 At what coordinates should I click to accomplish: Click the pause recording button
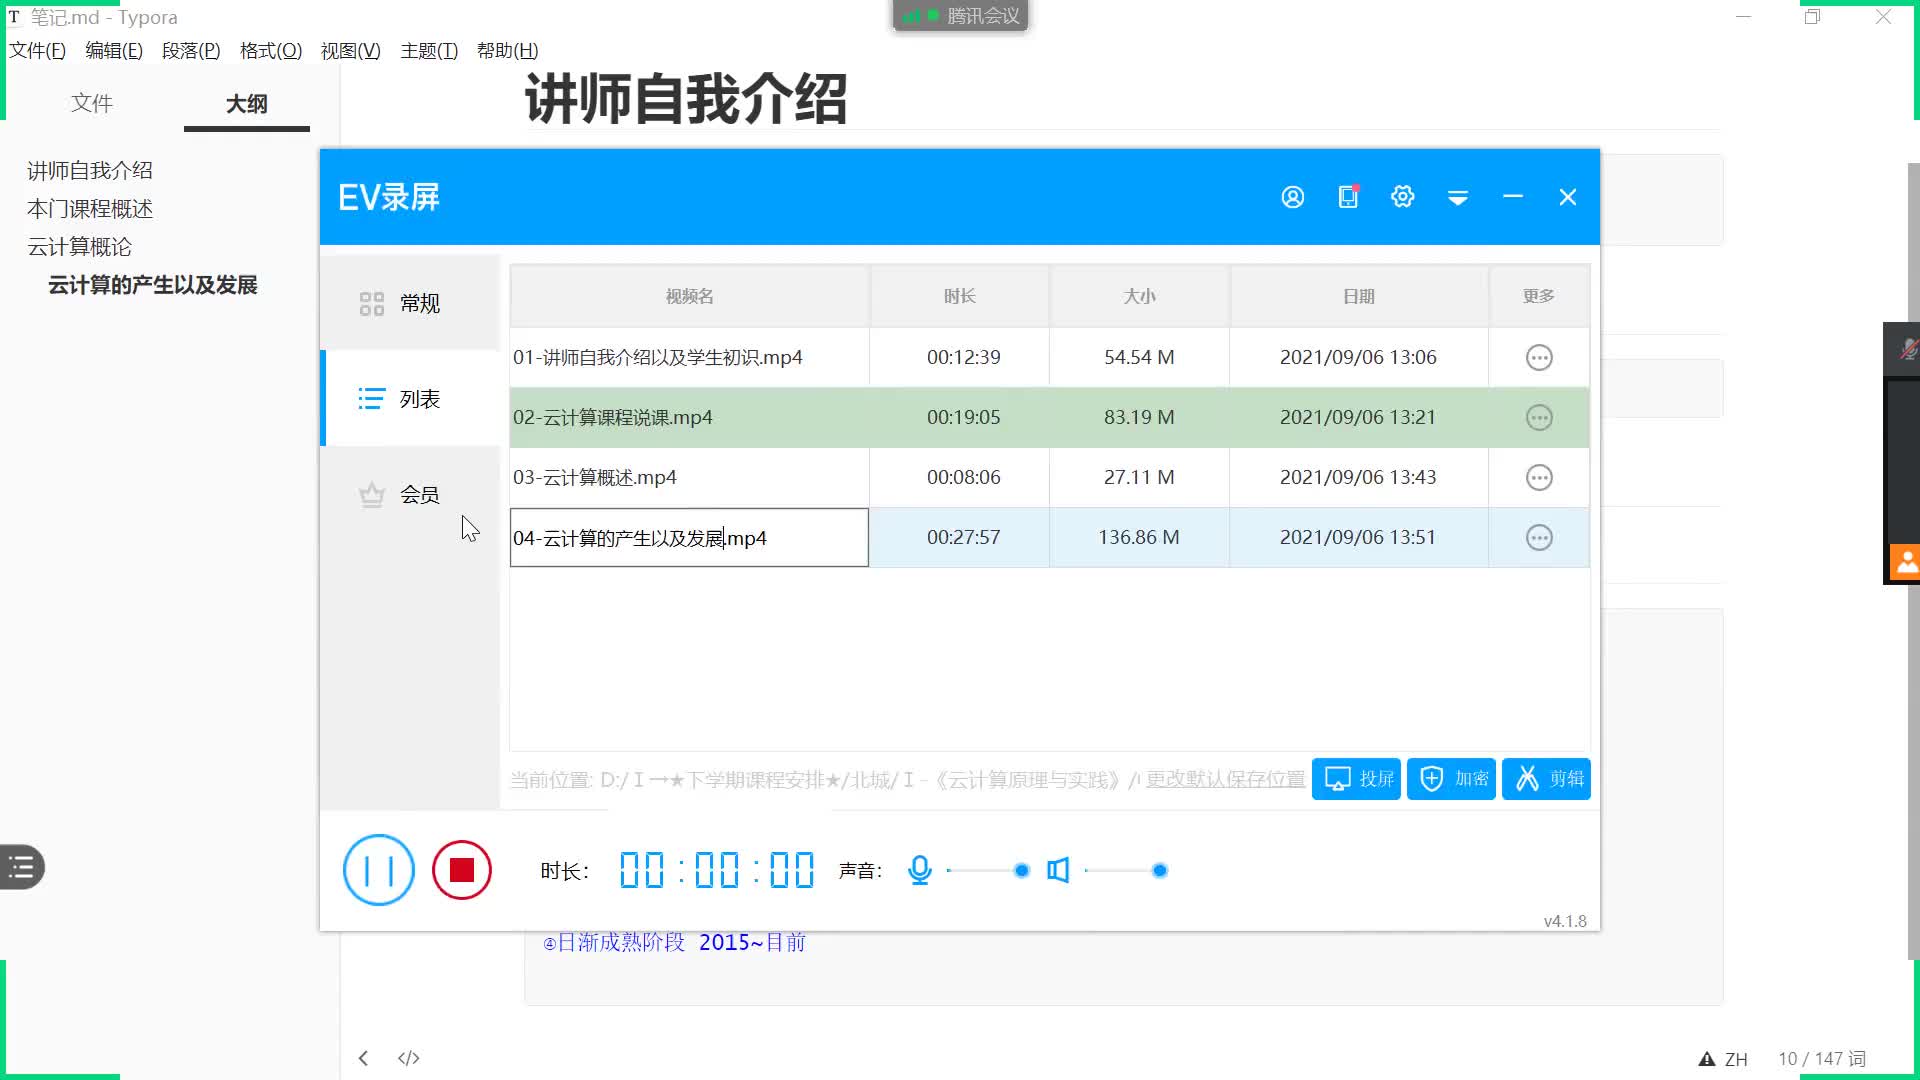(x=378, y=869)
